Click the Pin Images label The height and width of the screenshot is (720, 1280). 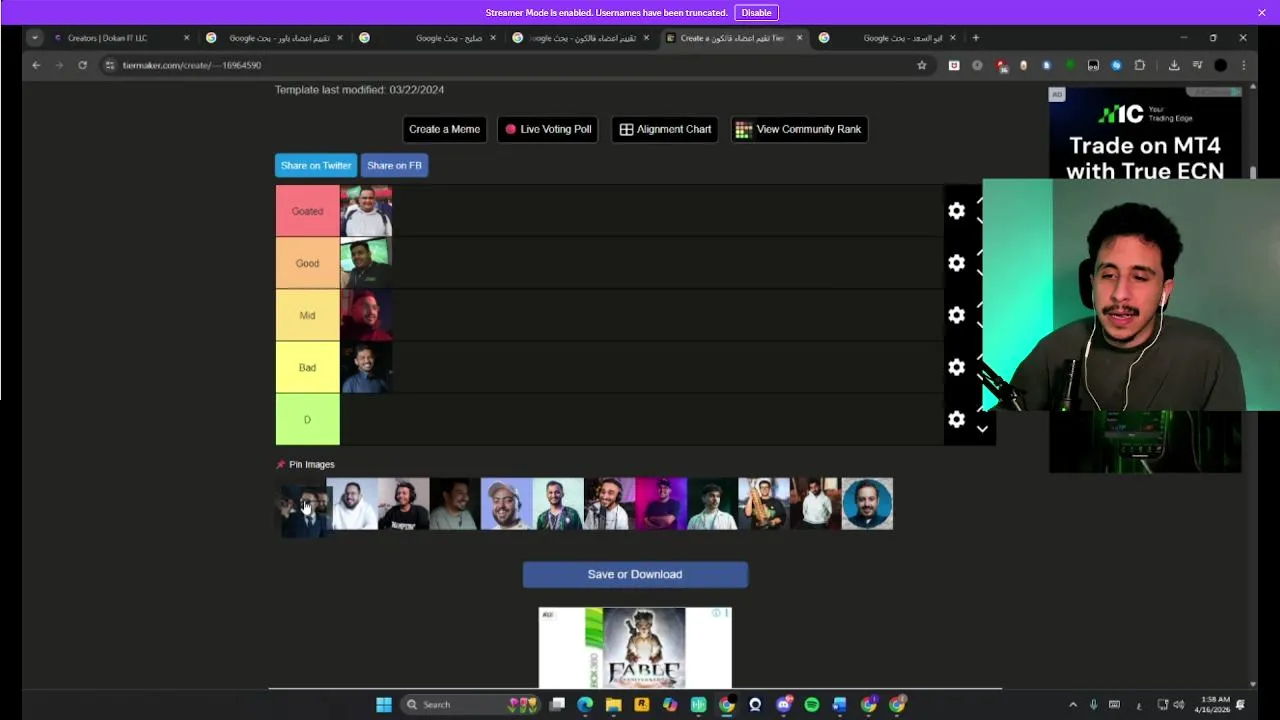click(311, 464)
